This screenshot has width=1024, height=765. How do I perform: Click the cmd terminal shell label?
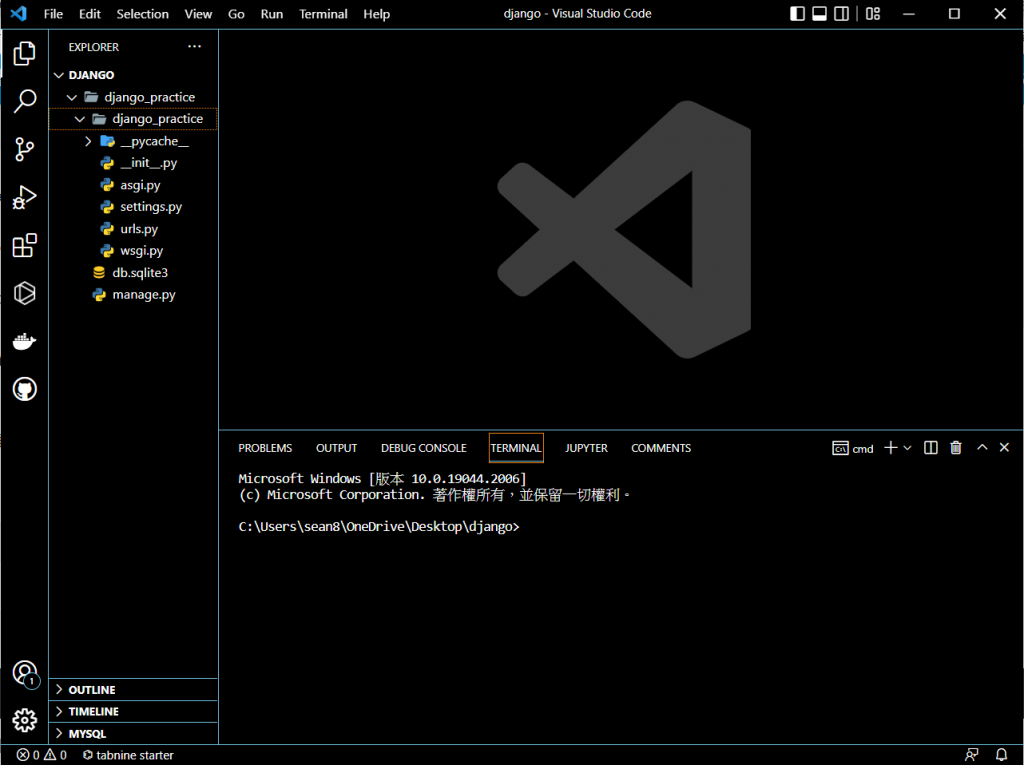pos(853,448)
